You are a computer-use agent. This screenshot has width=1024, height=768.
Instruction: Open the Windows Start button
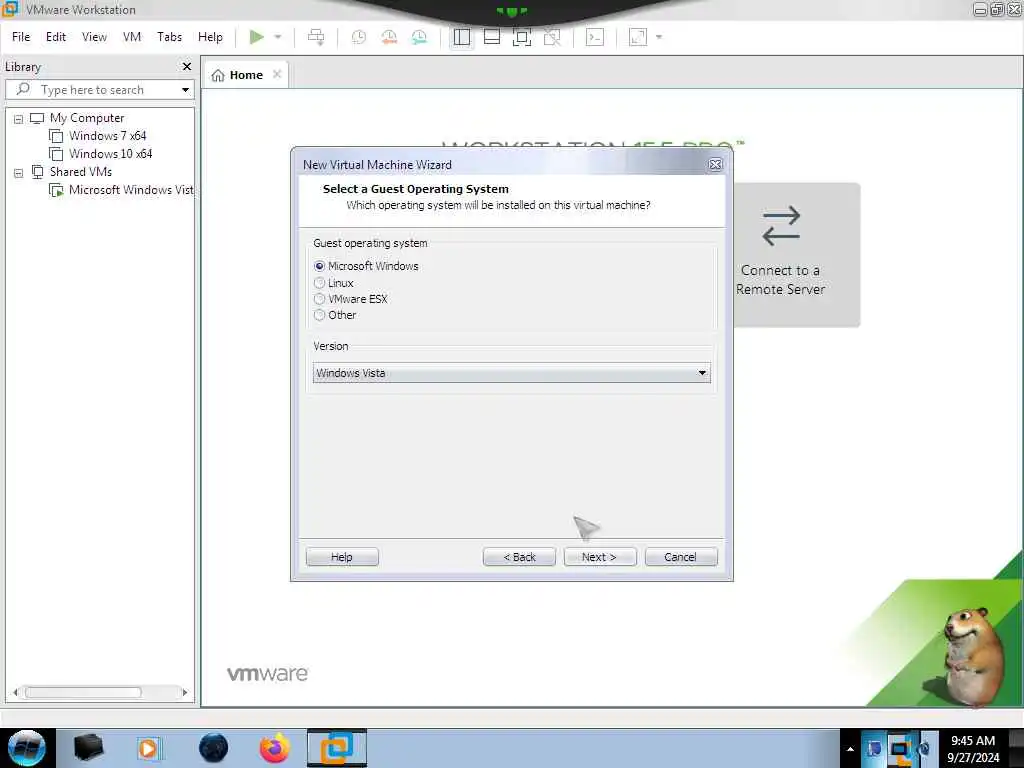click(x=26, y=748)
